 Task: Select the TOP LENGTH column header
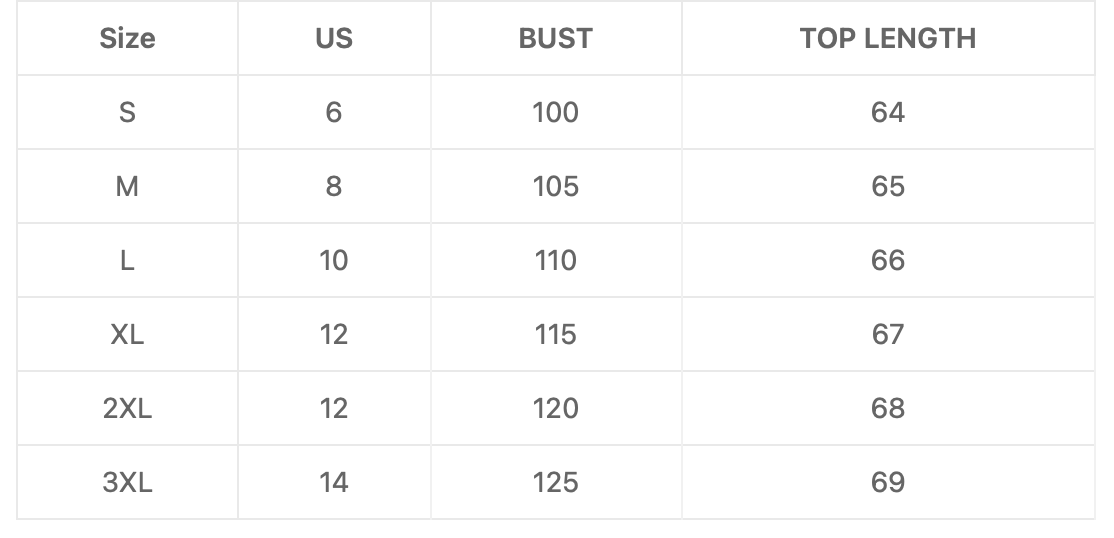(888, 38)
